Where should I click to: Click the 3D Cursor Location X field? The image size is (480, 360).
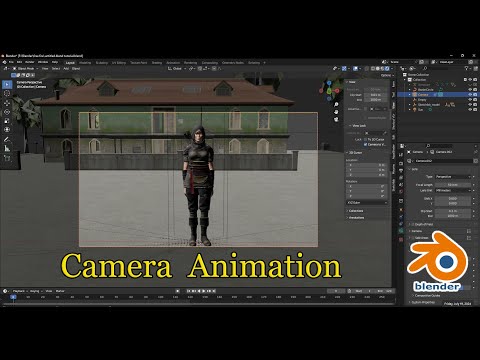[x=367, y=165]
